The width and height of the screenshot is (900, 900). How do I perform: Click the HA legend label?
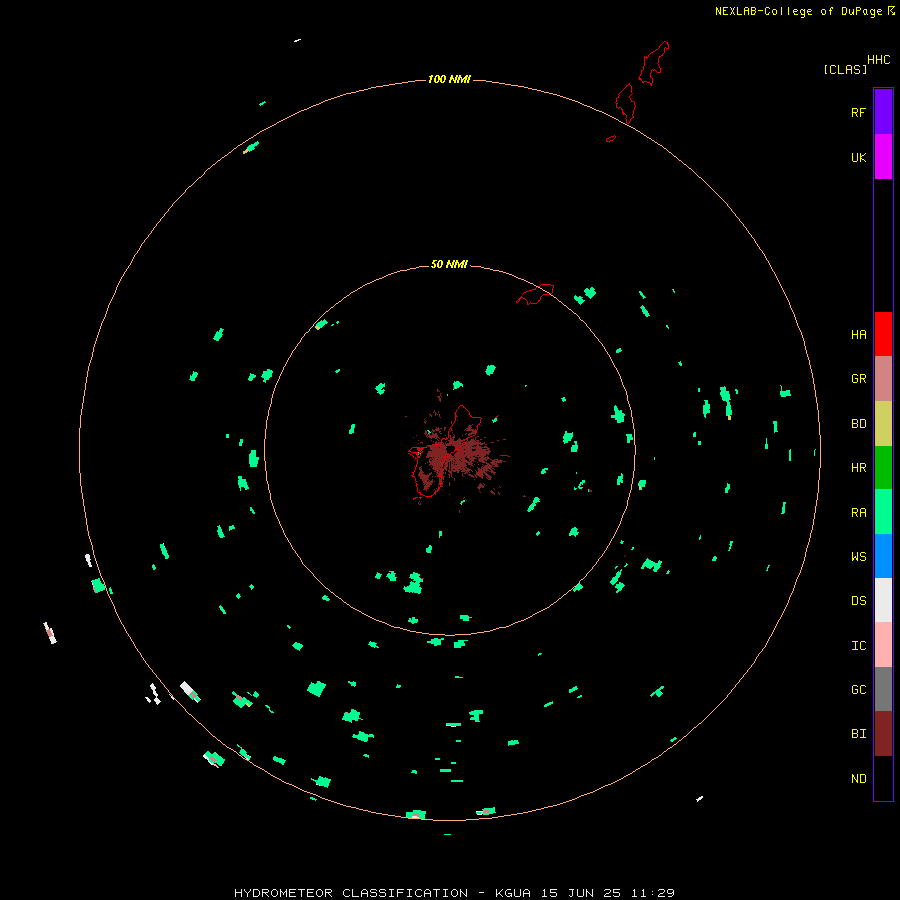[x=858, y=335]
